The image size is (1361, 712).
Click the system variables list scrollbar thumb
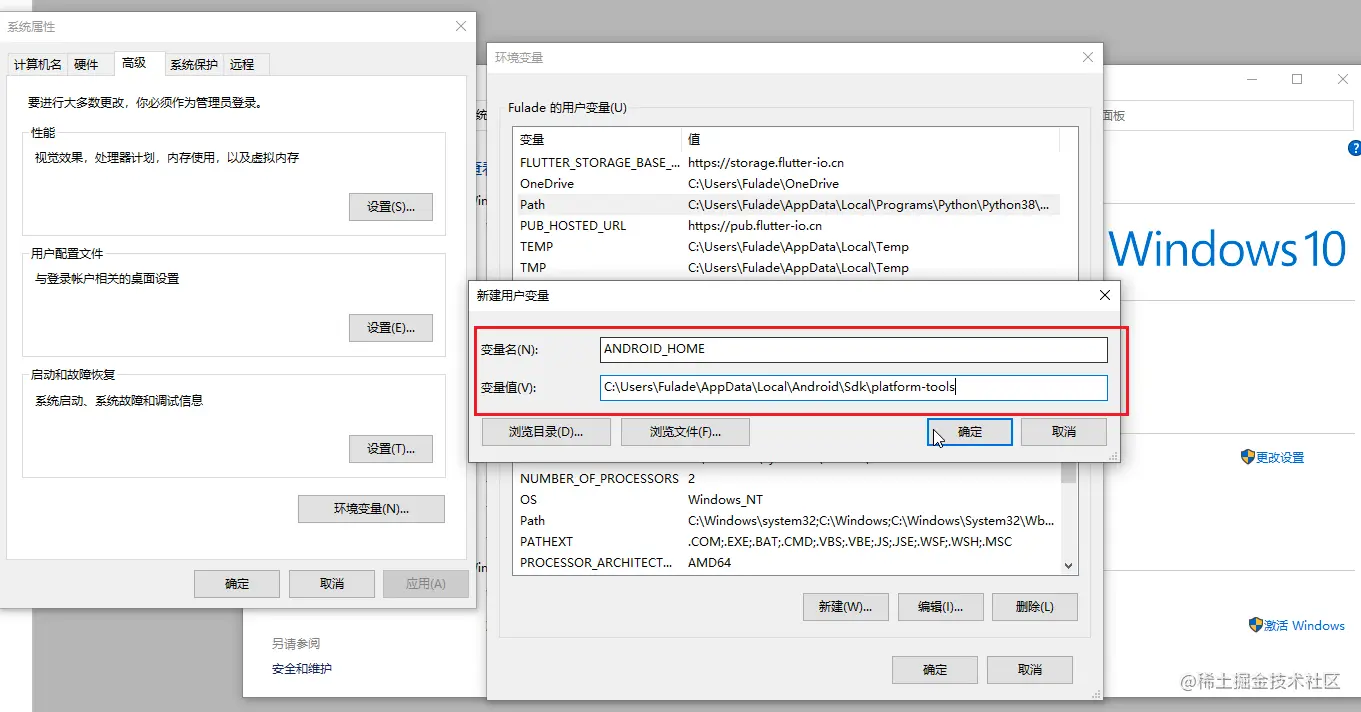[1069, 472]
